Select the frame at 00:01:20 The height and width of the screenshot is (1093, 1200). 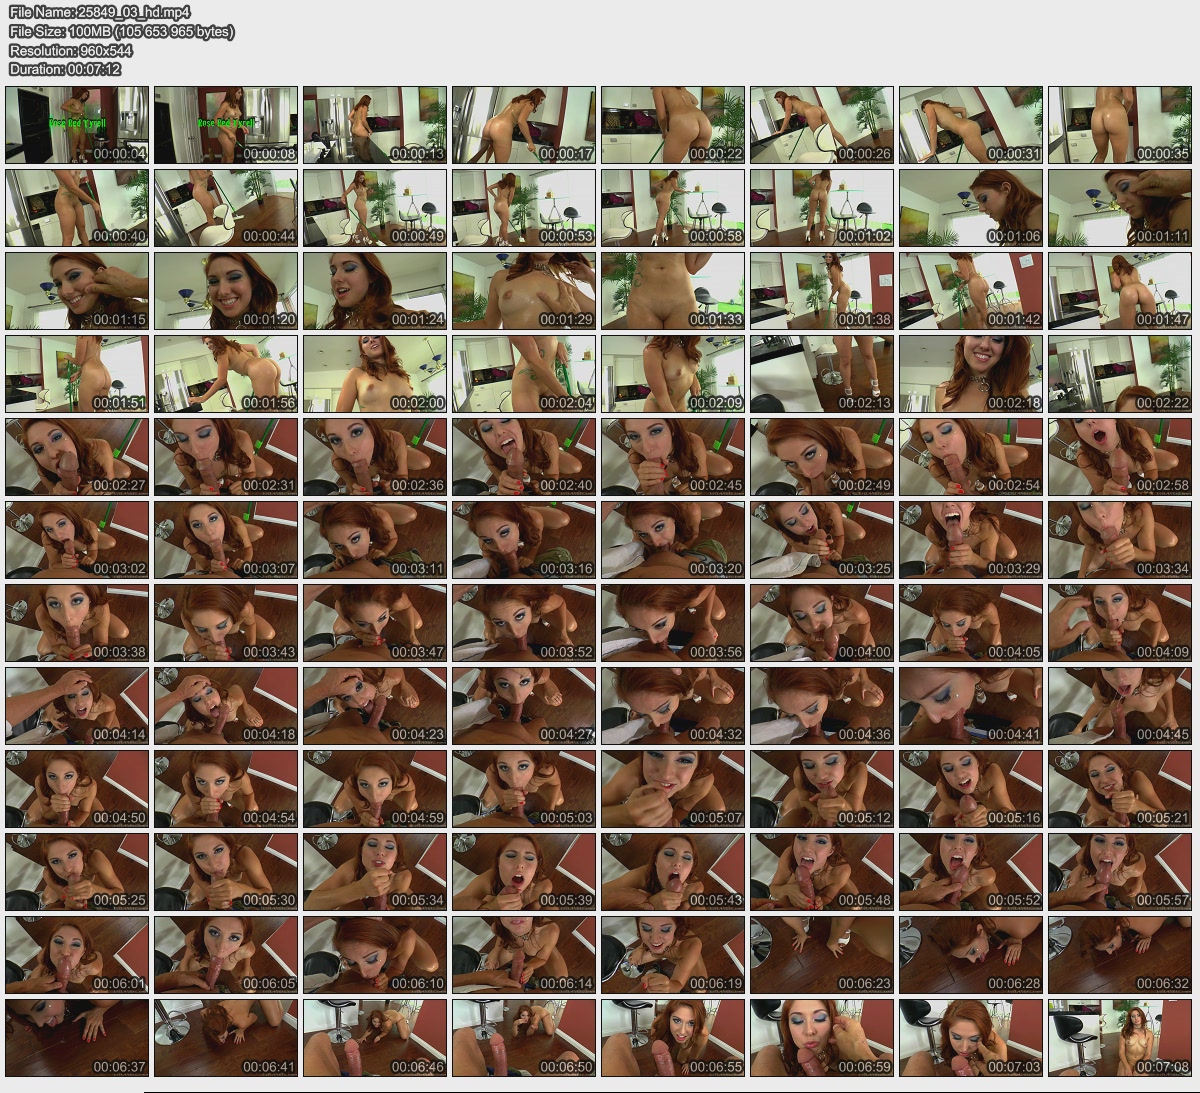pyautogui.click(x=226, y=291)
